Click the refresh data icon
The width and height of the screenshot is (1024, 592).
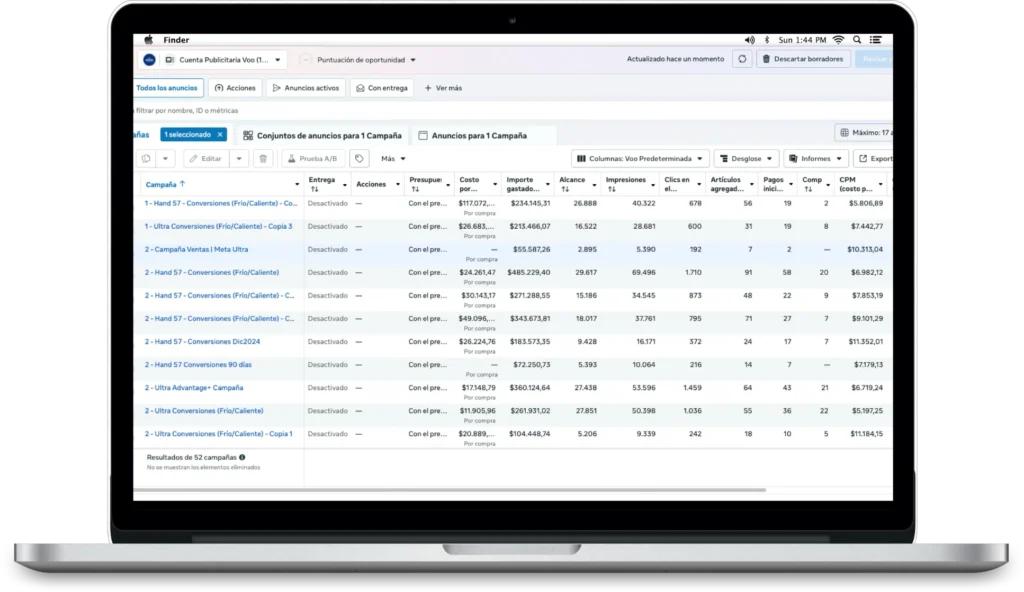coord(741,59)
